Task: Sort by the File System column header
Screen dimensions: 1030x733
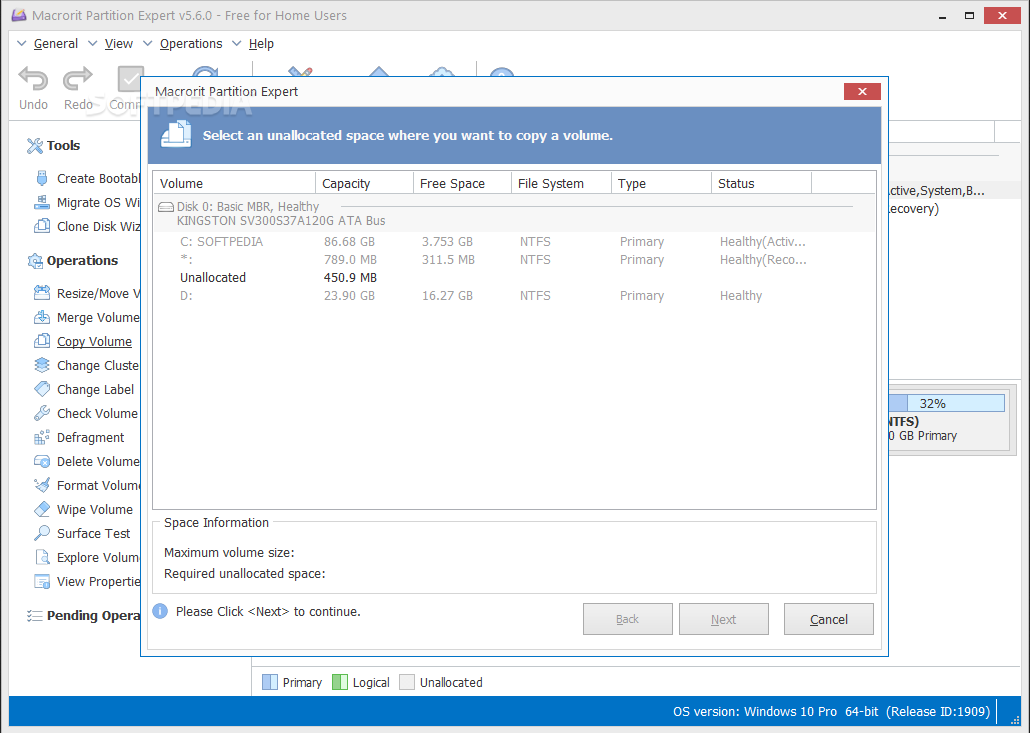Action: click(x=561, y=183)
